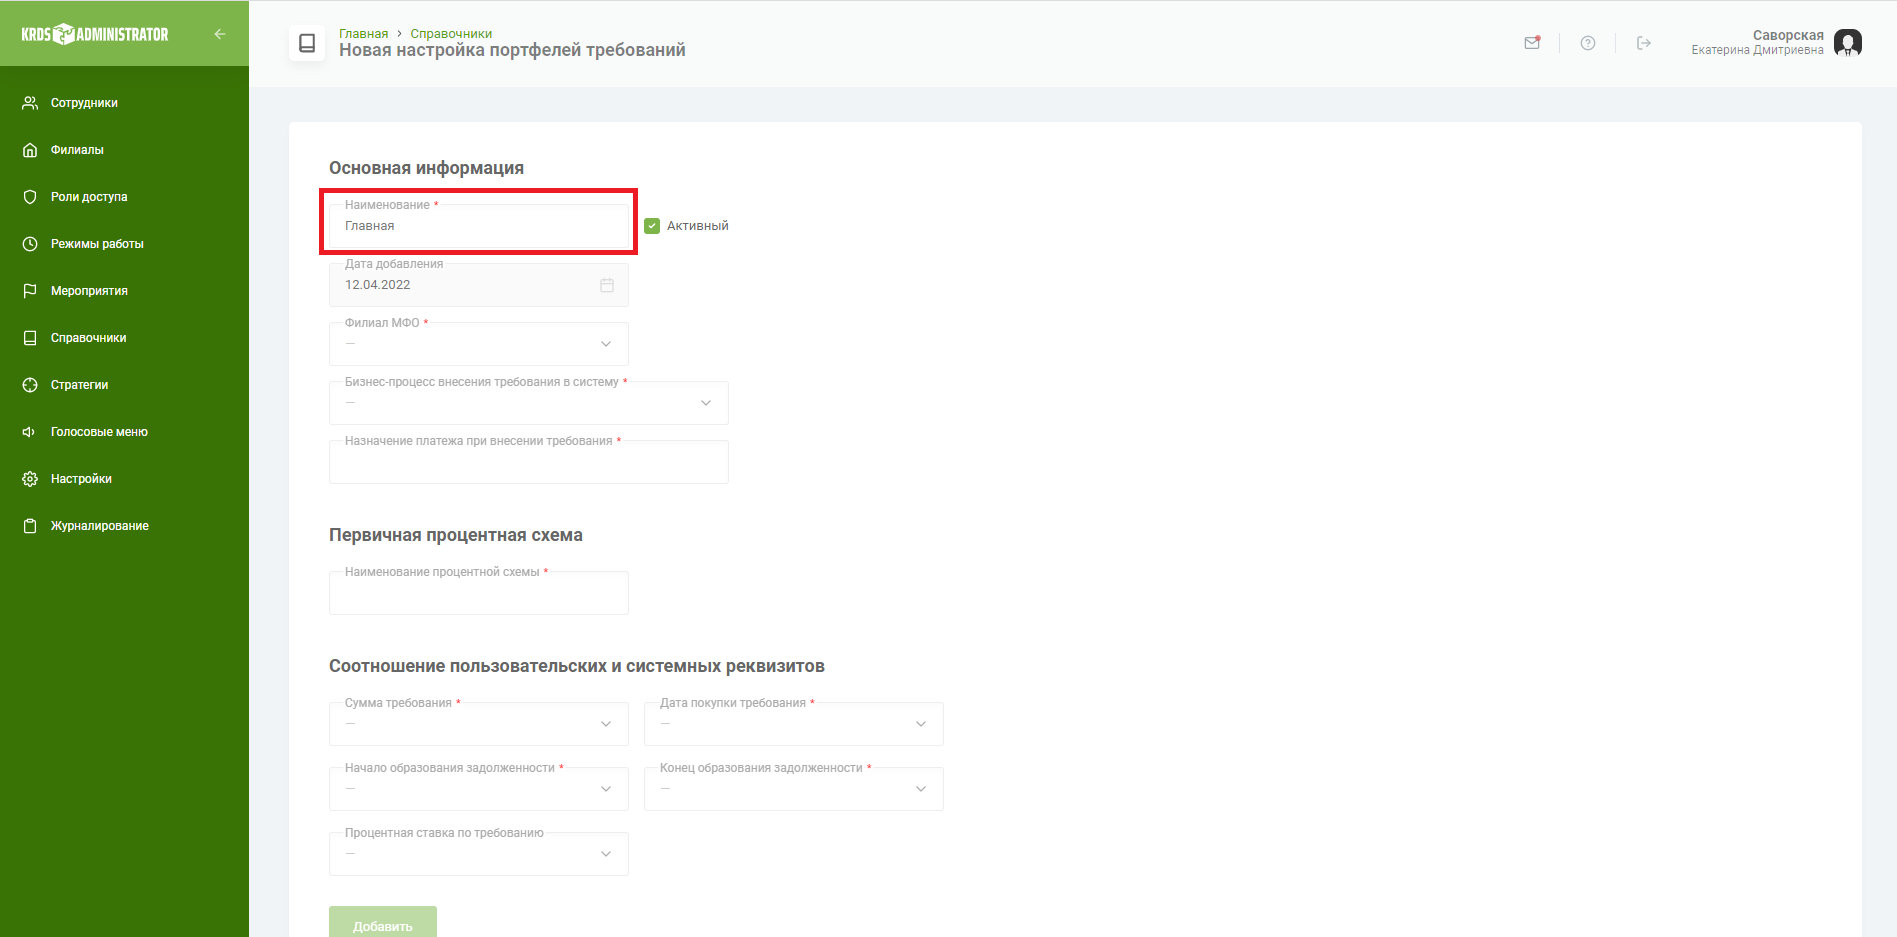Viewport: 1897px width, 937px height.
Task: Open Сотрудники in the sidebar menu
Action: tap(84, 103)
